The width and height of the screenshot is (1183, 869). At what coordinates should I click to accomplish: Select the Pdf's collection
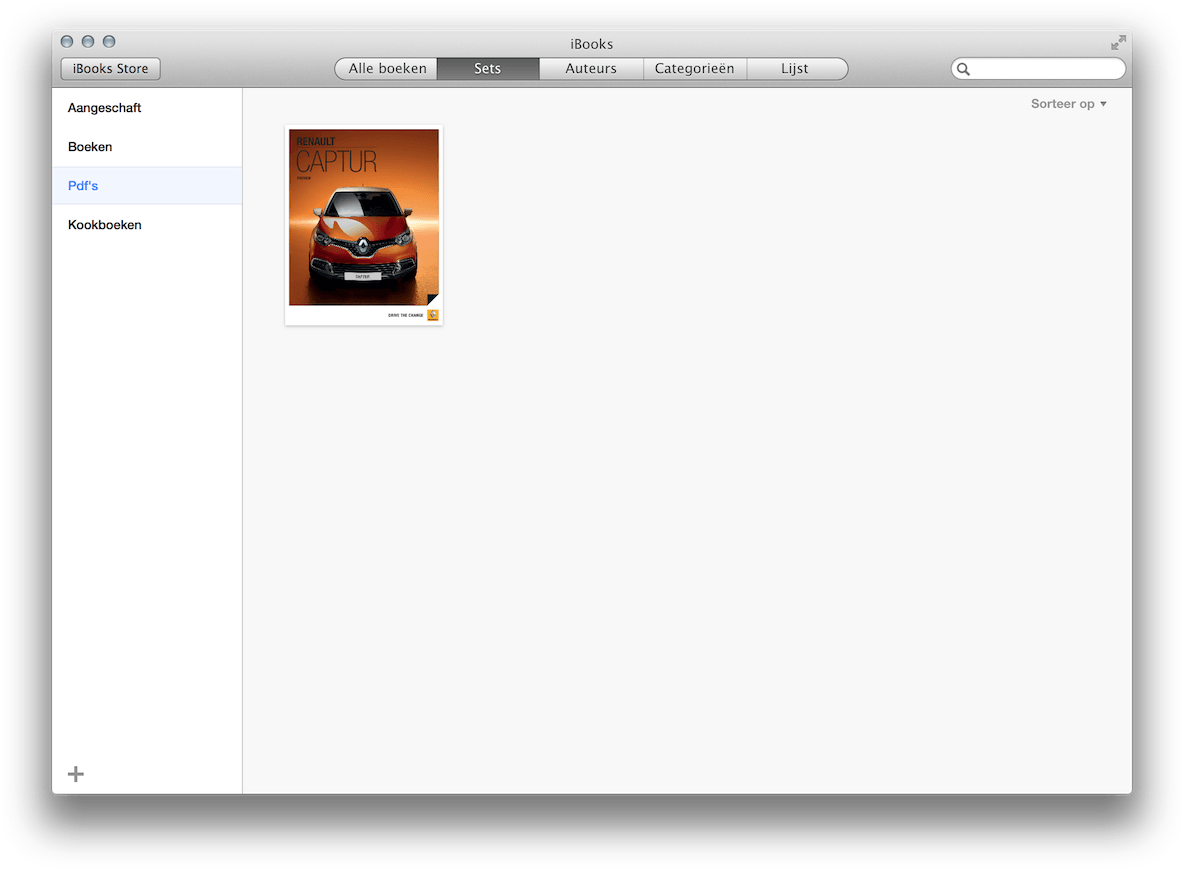point(83,185)
